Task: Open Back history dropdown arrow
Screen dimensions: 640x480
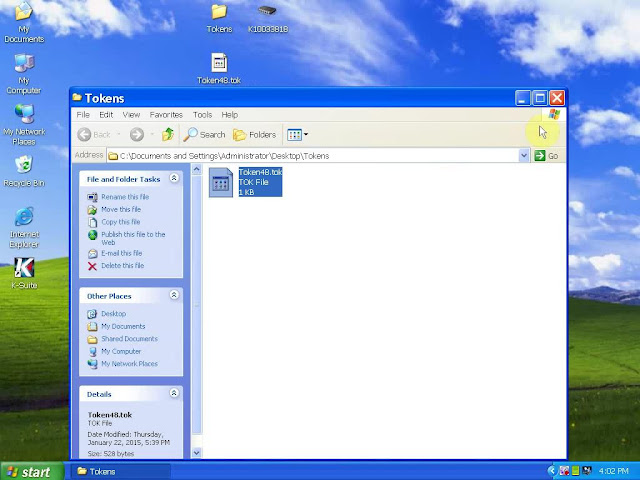Action: coord(119,134)
